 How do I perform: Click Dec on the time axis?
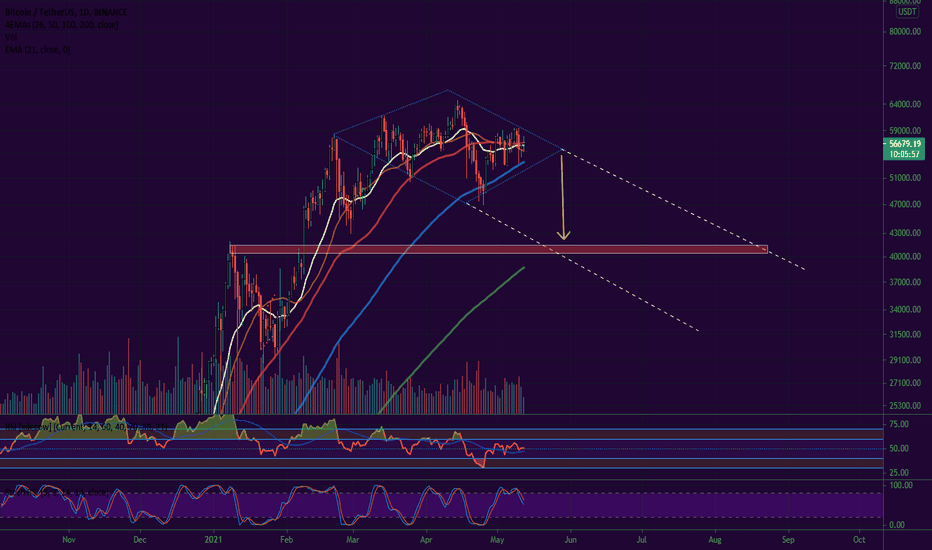(x=140, y=540)
